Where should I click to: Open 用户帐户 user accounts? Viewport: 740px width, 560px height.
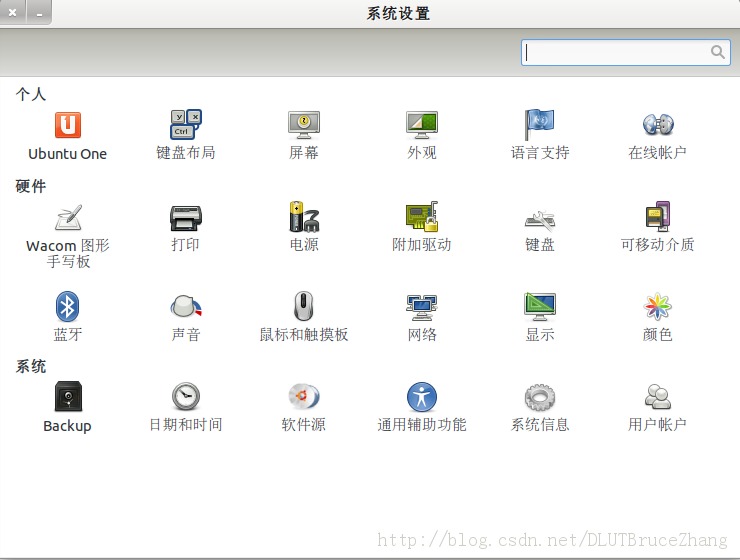658,396
